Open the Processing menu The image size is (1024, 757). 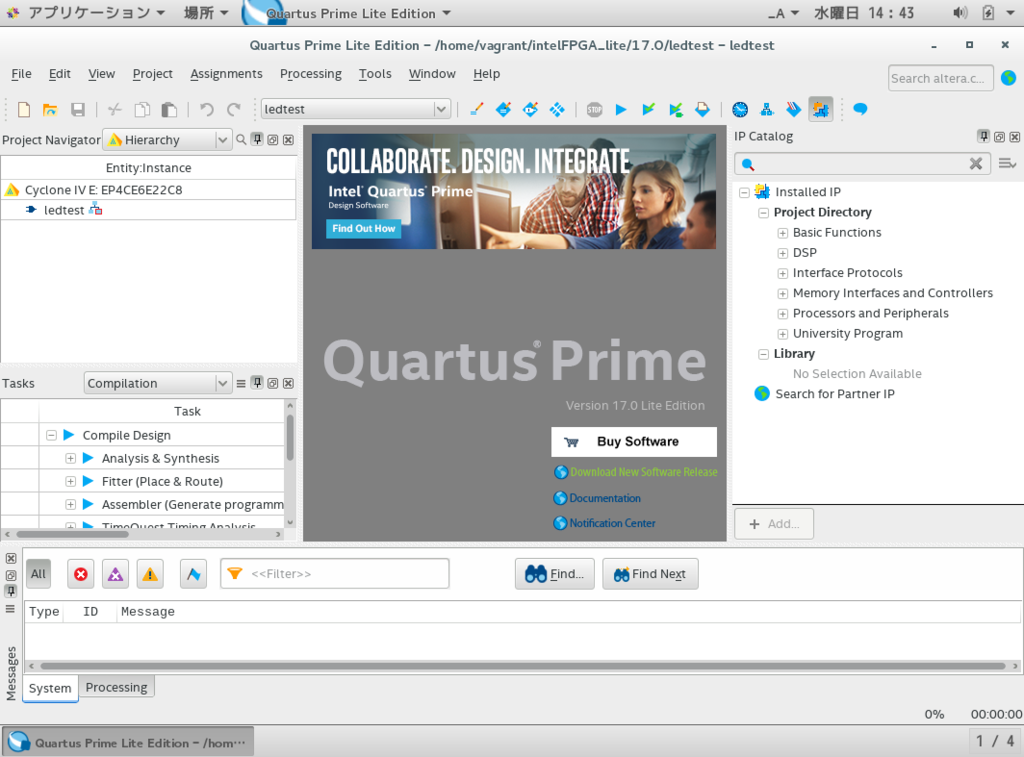(311, 74)
